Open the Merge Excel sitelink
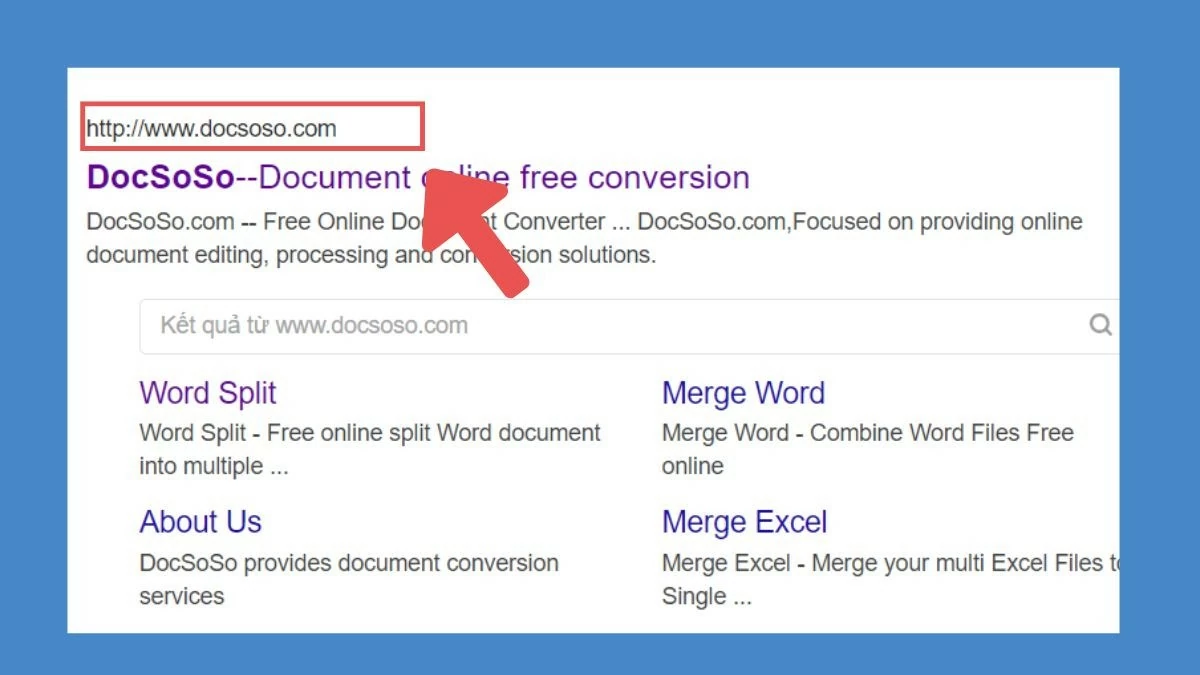The height and width of the screenshot is (675, 1200). 744,521
